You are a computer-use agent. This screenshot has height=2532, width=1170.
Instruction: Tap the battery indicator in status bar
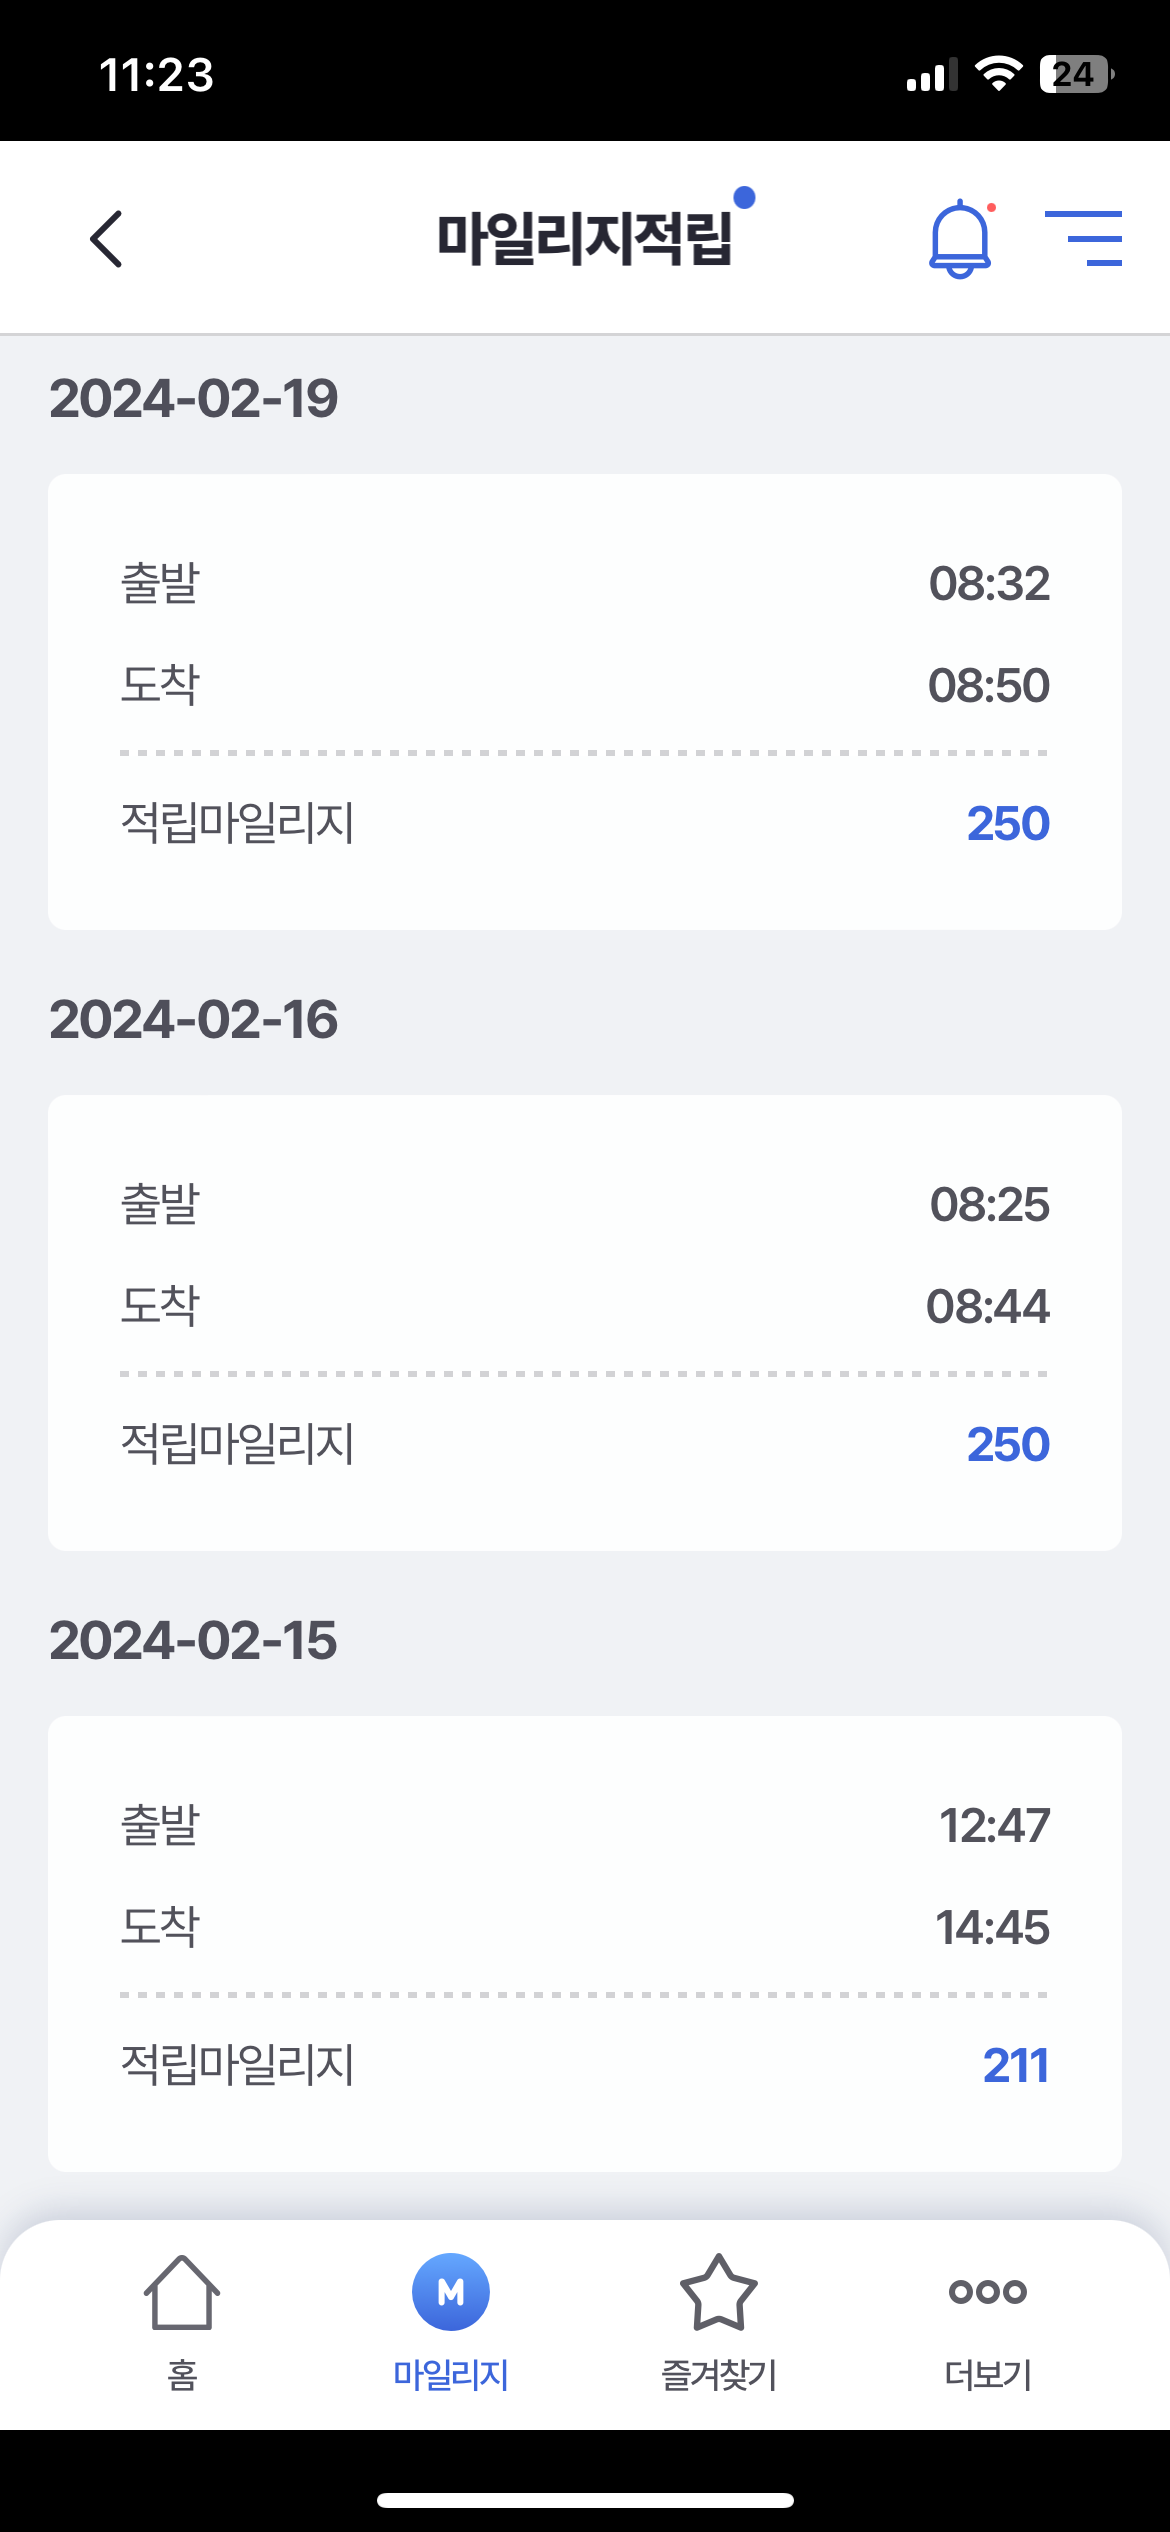tap(1076, 75)
